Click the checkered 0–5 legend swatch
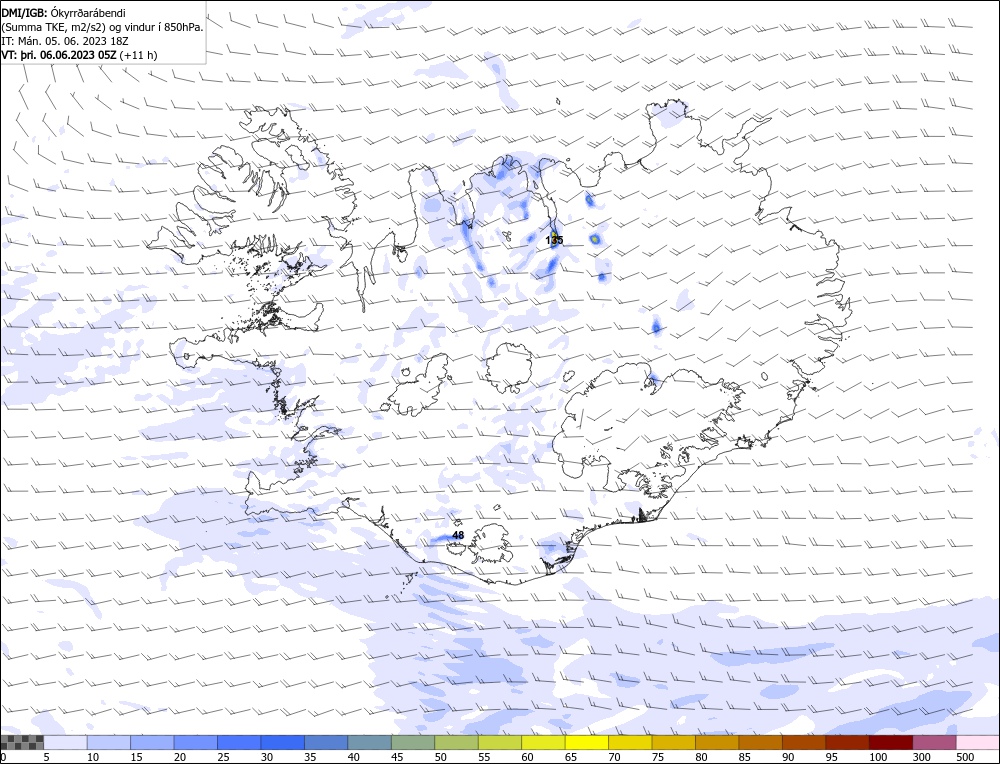Image resolution: width=1000 pixels, height=764 pixels. pos(22,742)
